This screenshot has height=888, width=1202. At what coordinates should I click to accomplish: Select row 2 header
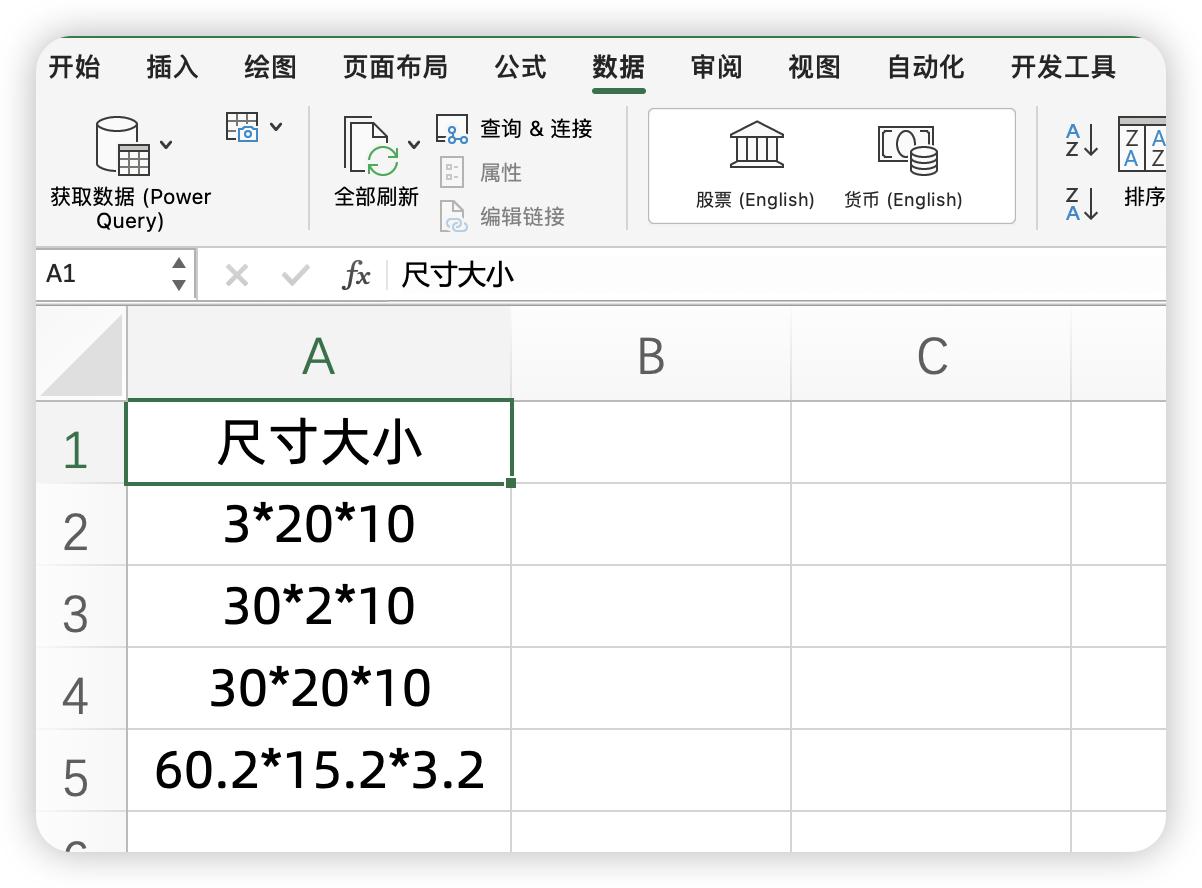[x=81, y=525]
